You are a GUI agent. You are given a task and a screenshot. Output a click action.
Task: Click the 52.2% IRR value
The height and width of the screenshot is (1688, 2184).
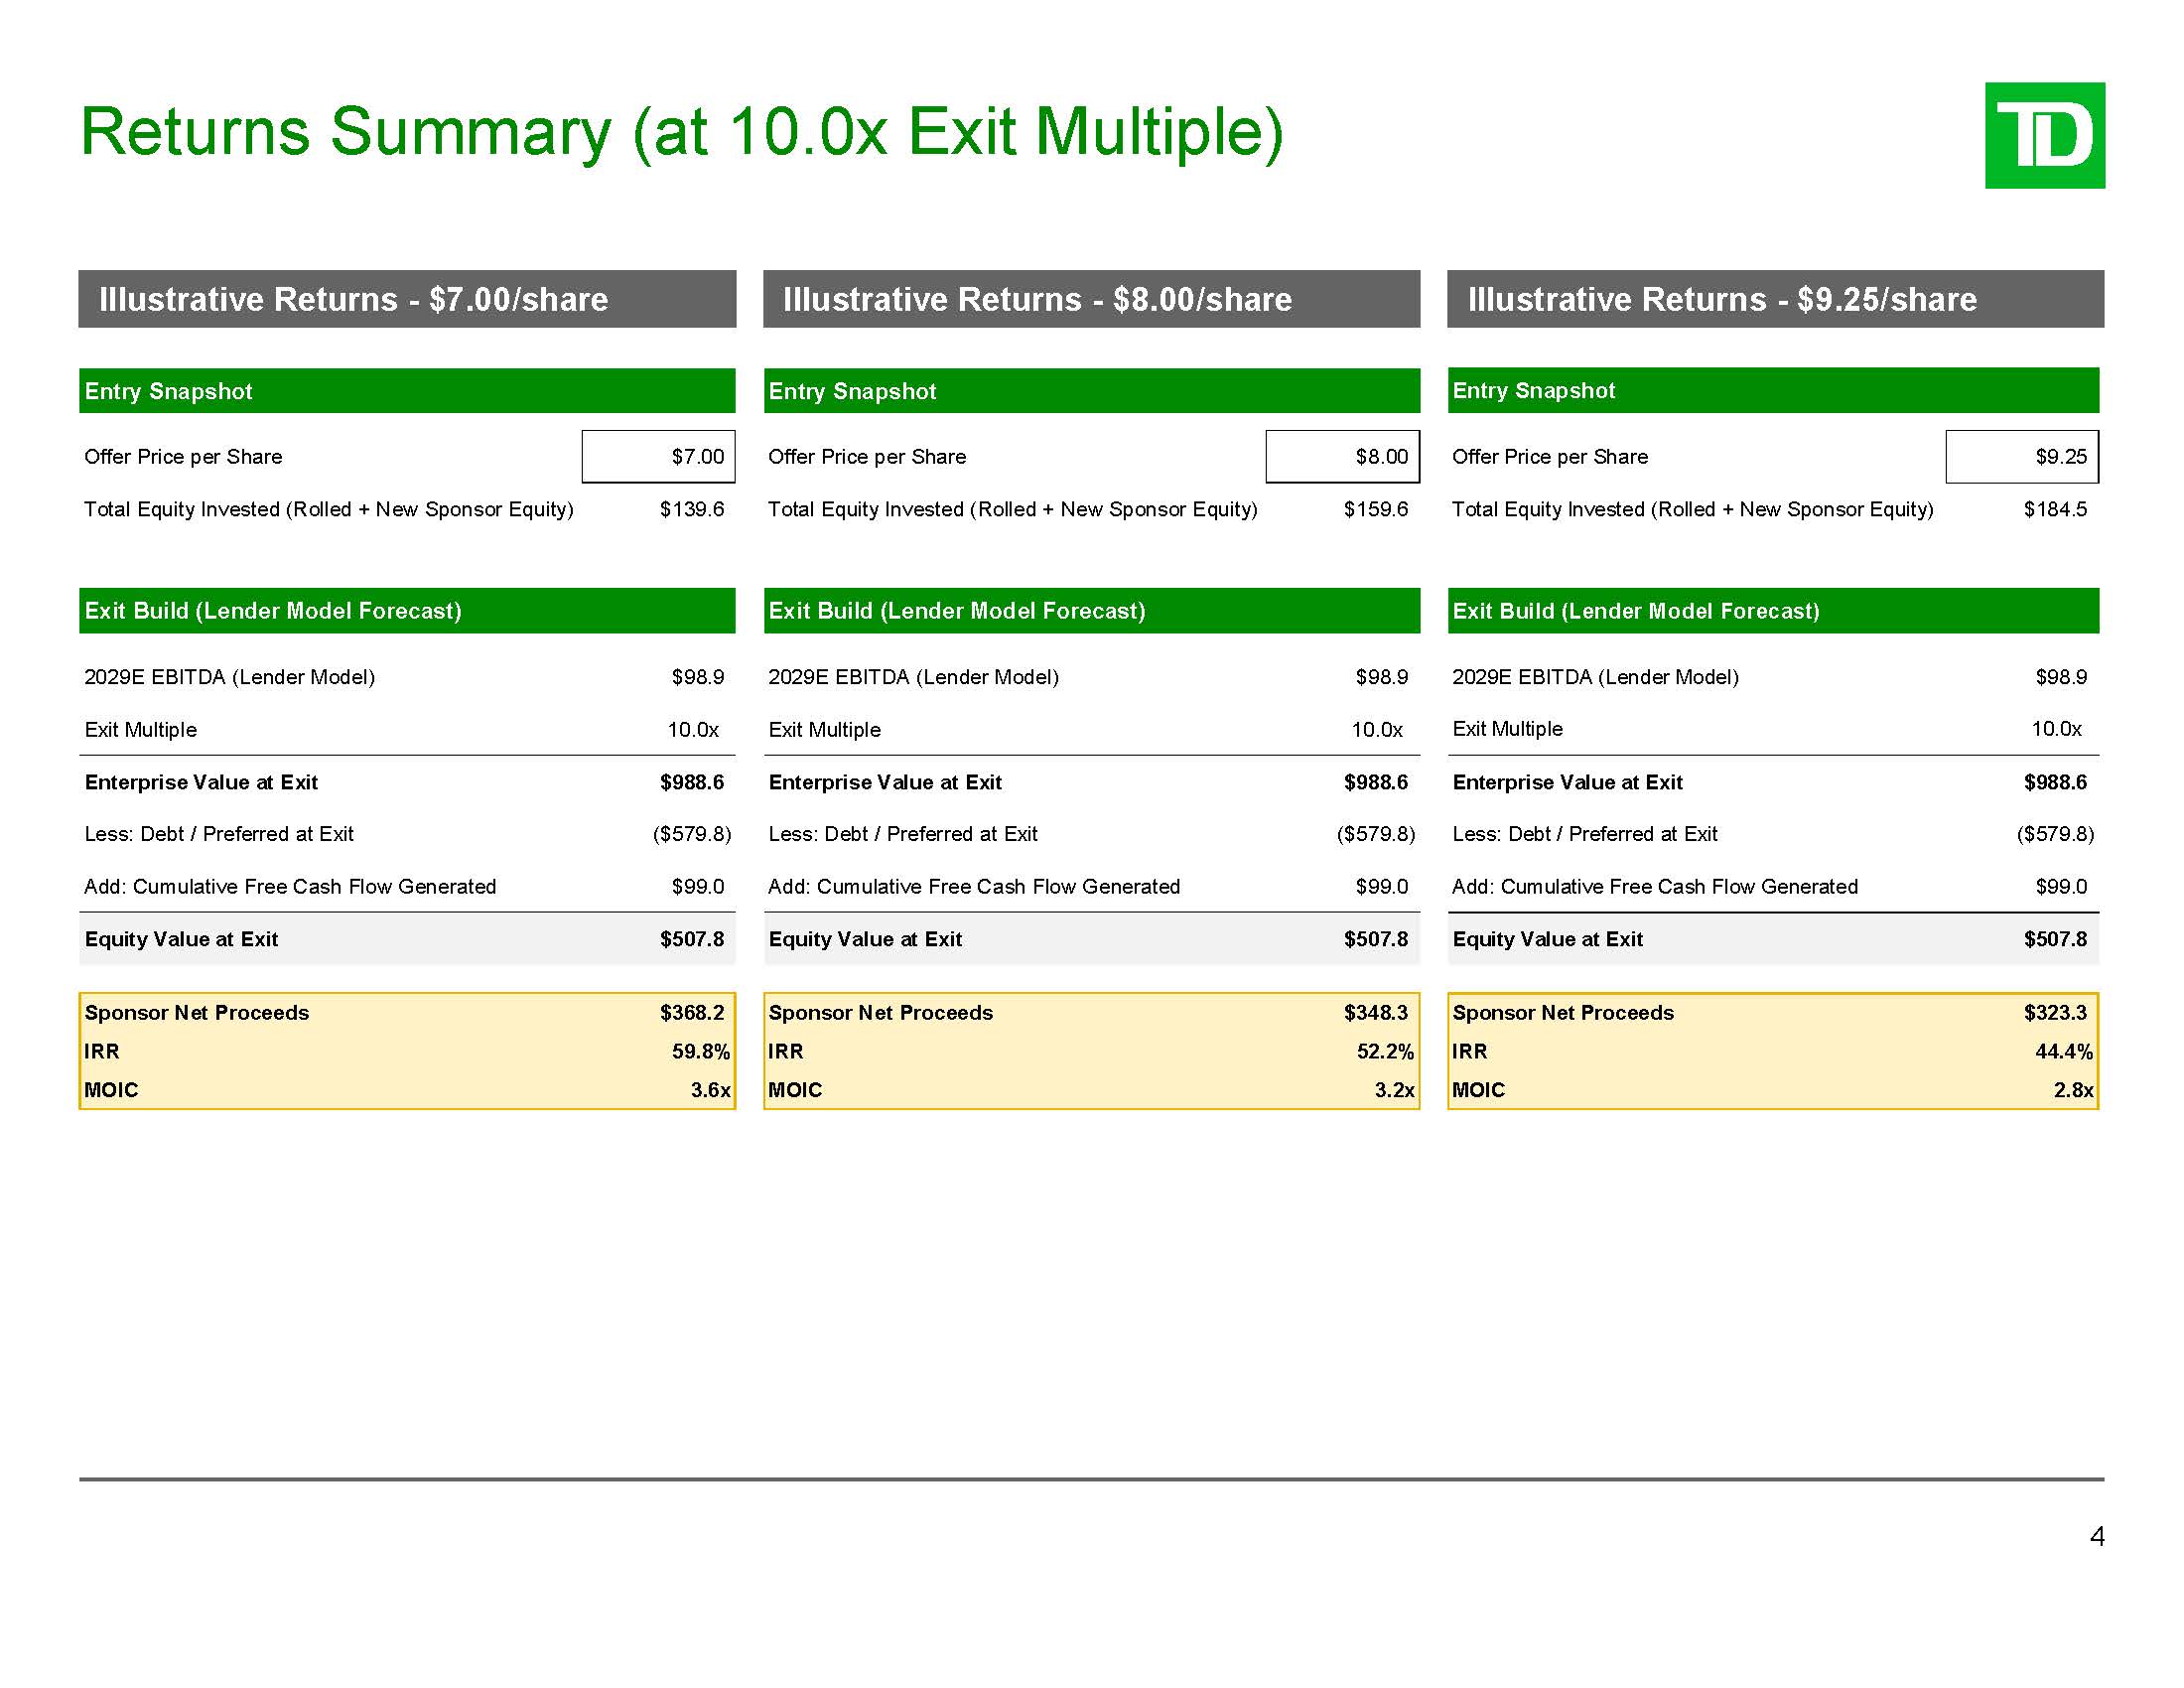pos(1384,1052)
